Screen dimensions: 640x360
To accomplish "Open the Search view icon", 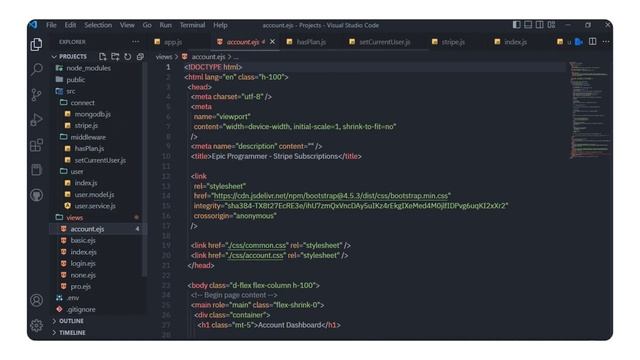I will (36, 69).
